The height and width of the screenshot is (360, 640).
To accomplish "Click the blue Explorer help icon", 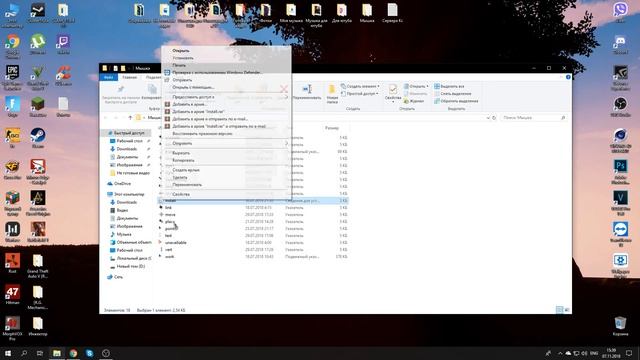I will point(568,77).
